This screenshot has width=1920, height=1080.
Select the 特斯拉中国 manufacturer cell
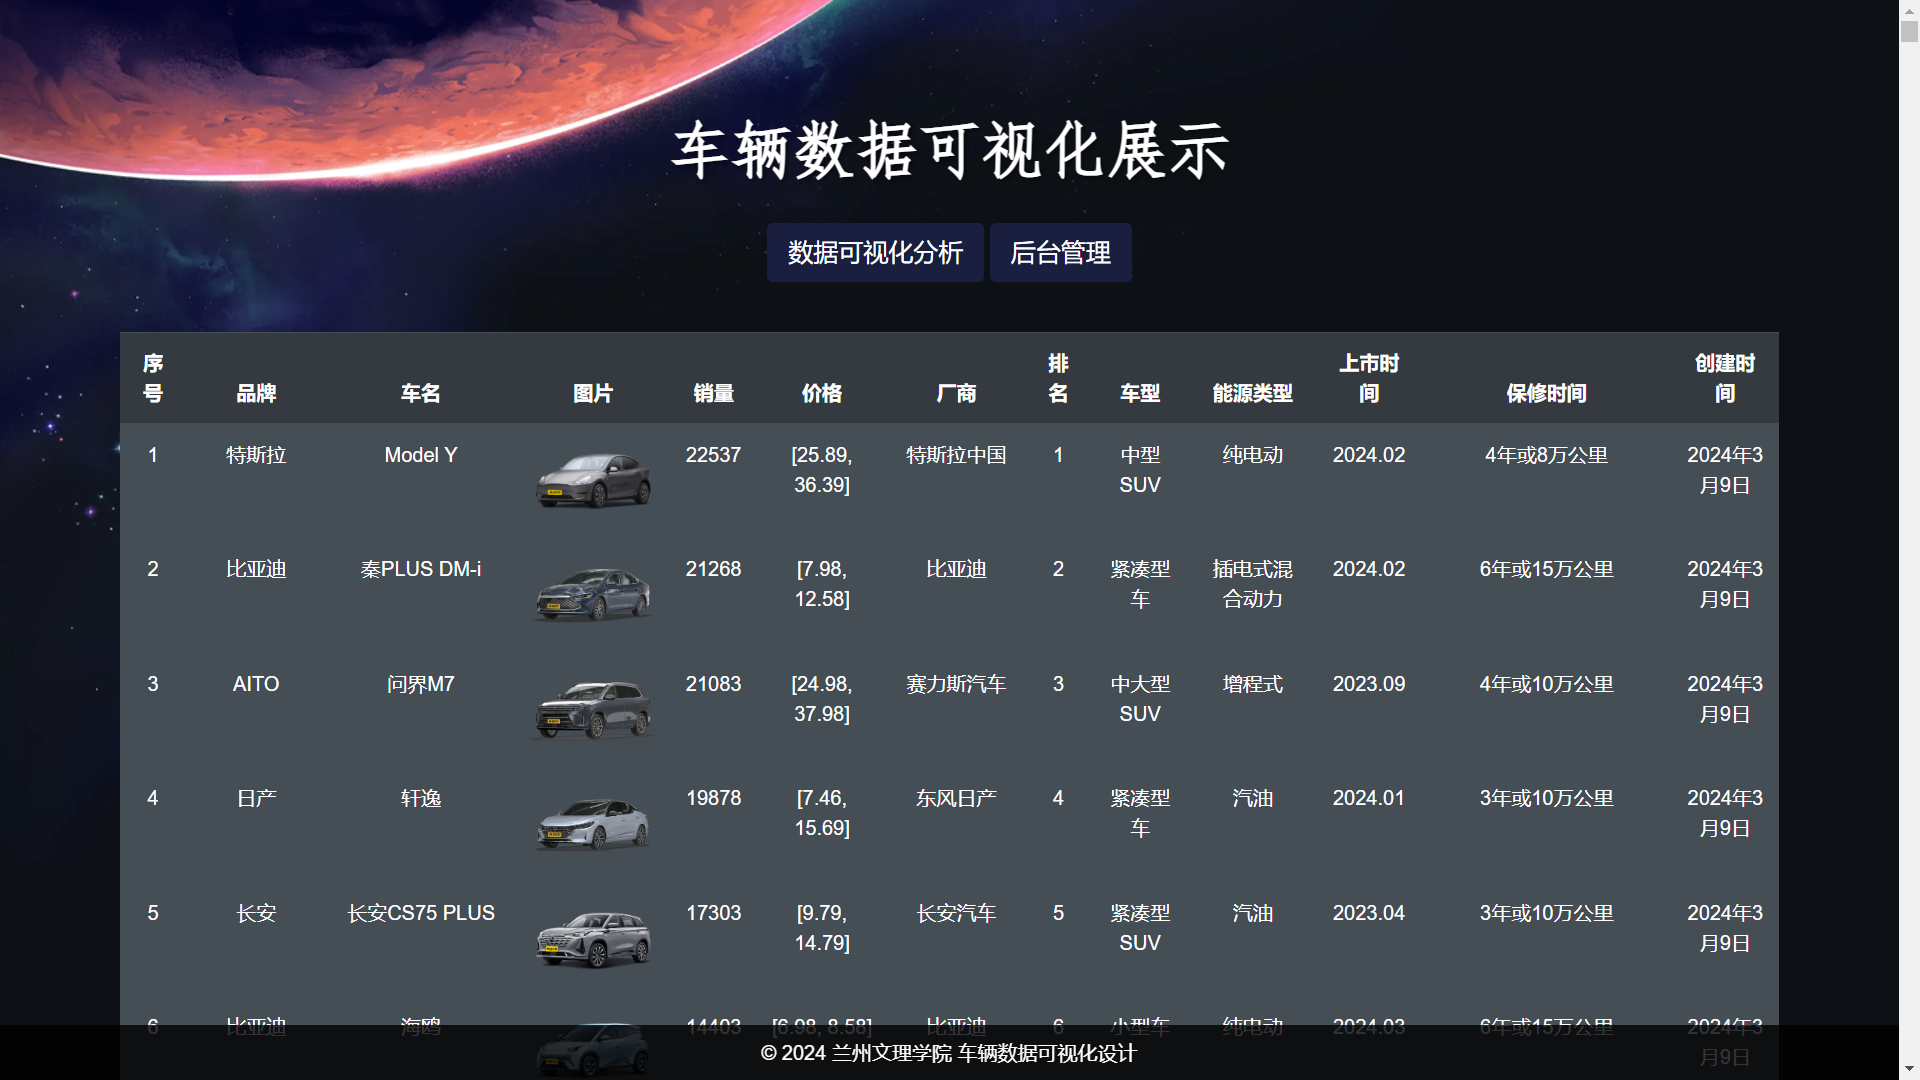[x=956, y=455]
